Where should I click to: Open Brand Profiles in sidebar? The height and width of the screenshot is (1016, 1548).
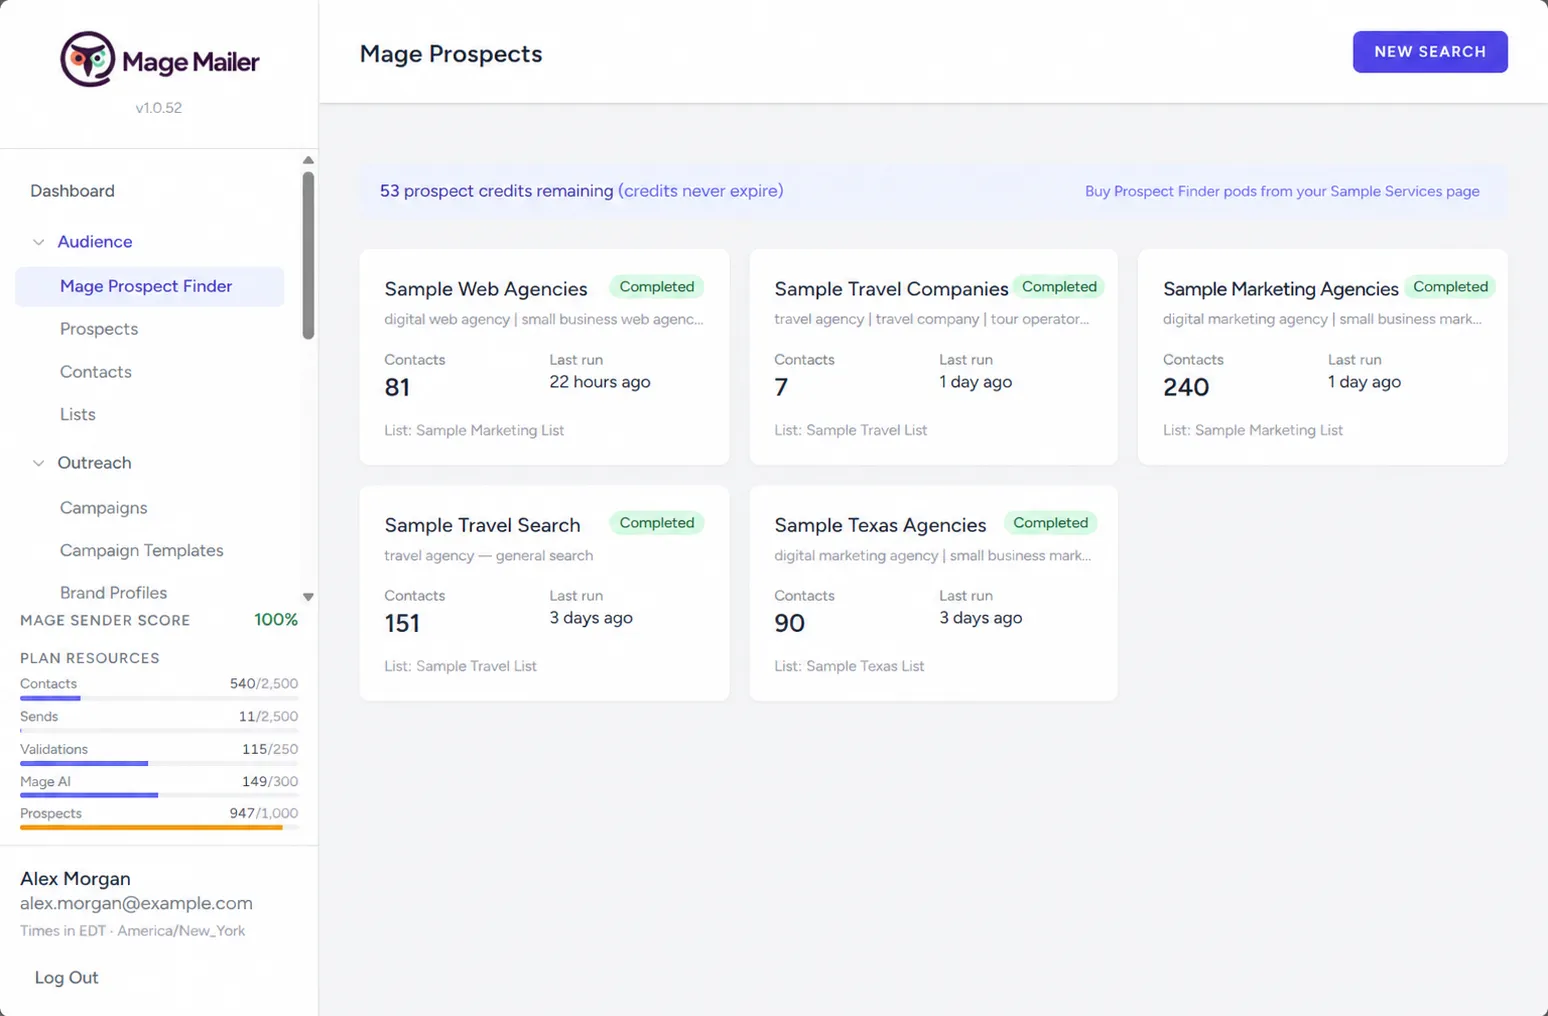114,593
